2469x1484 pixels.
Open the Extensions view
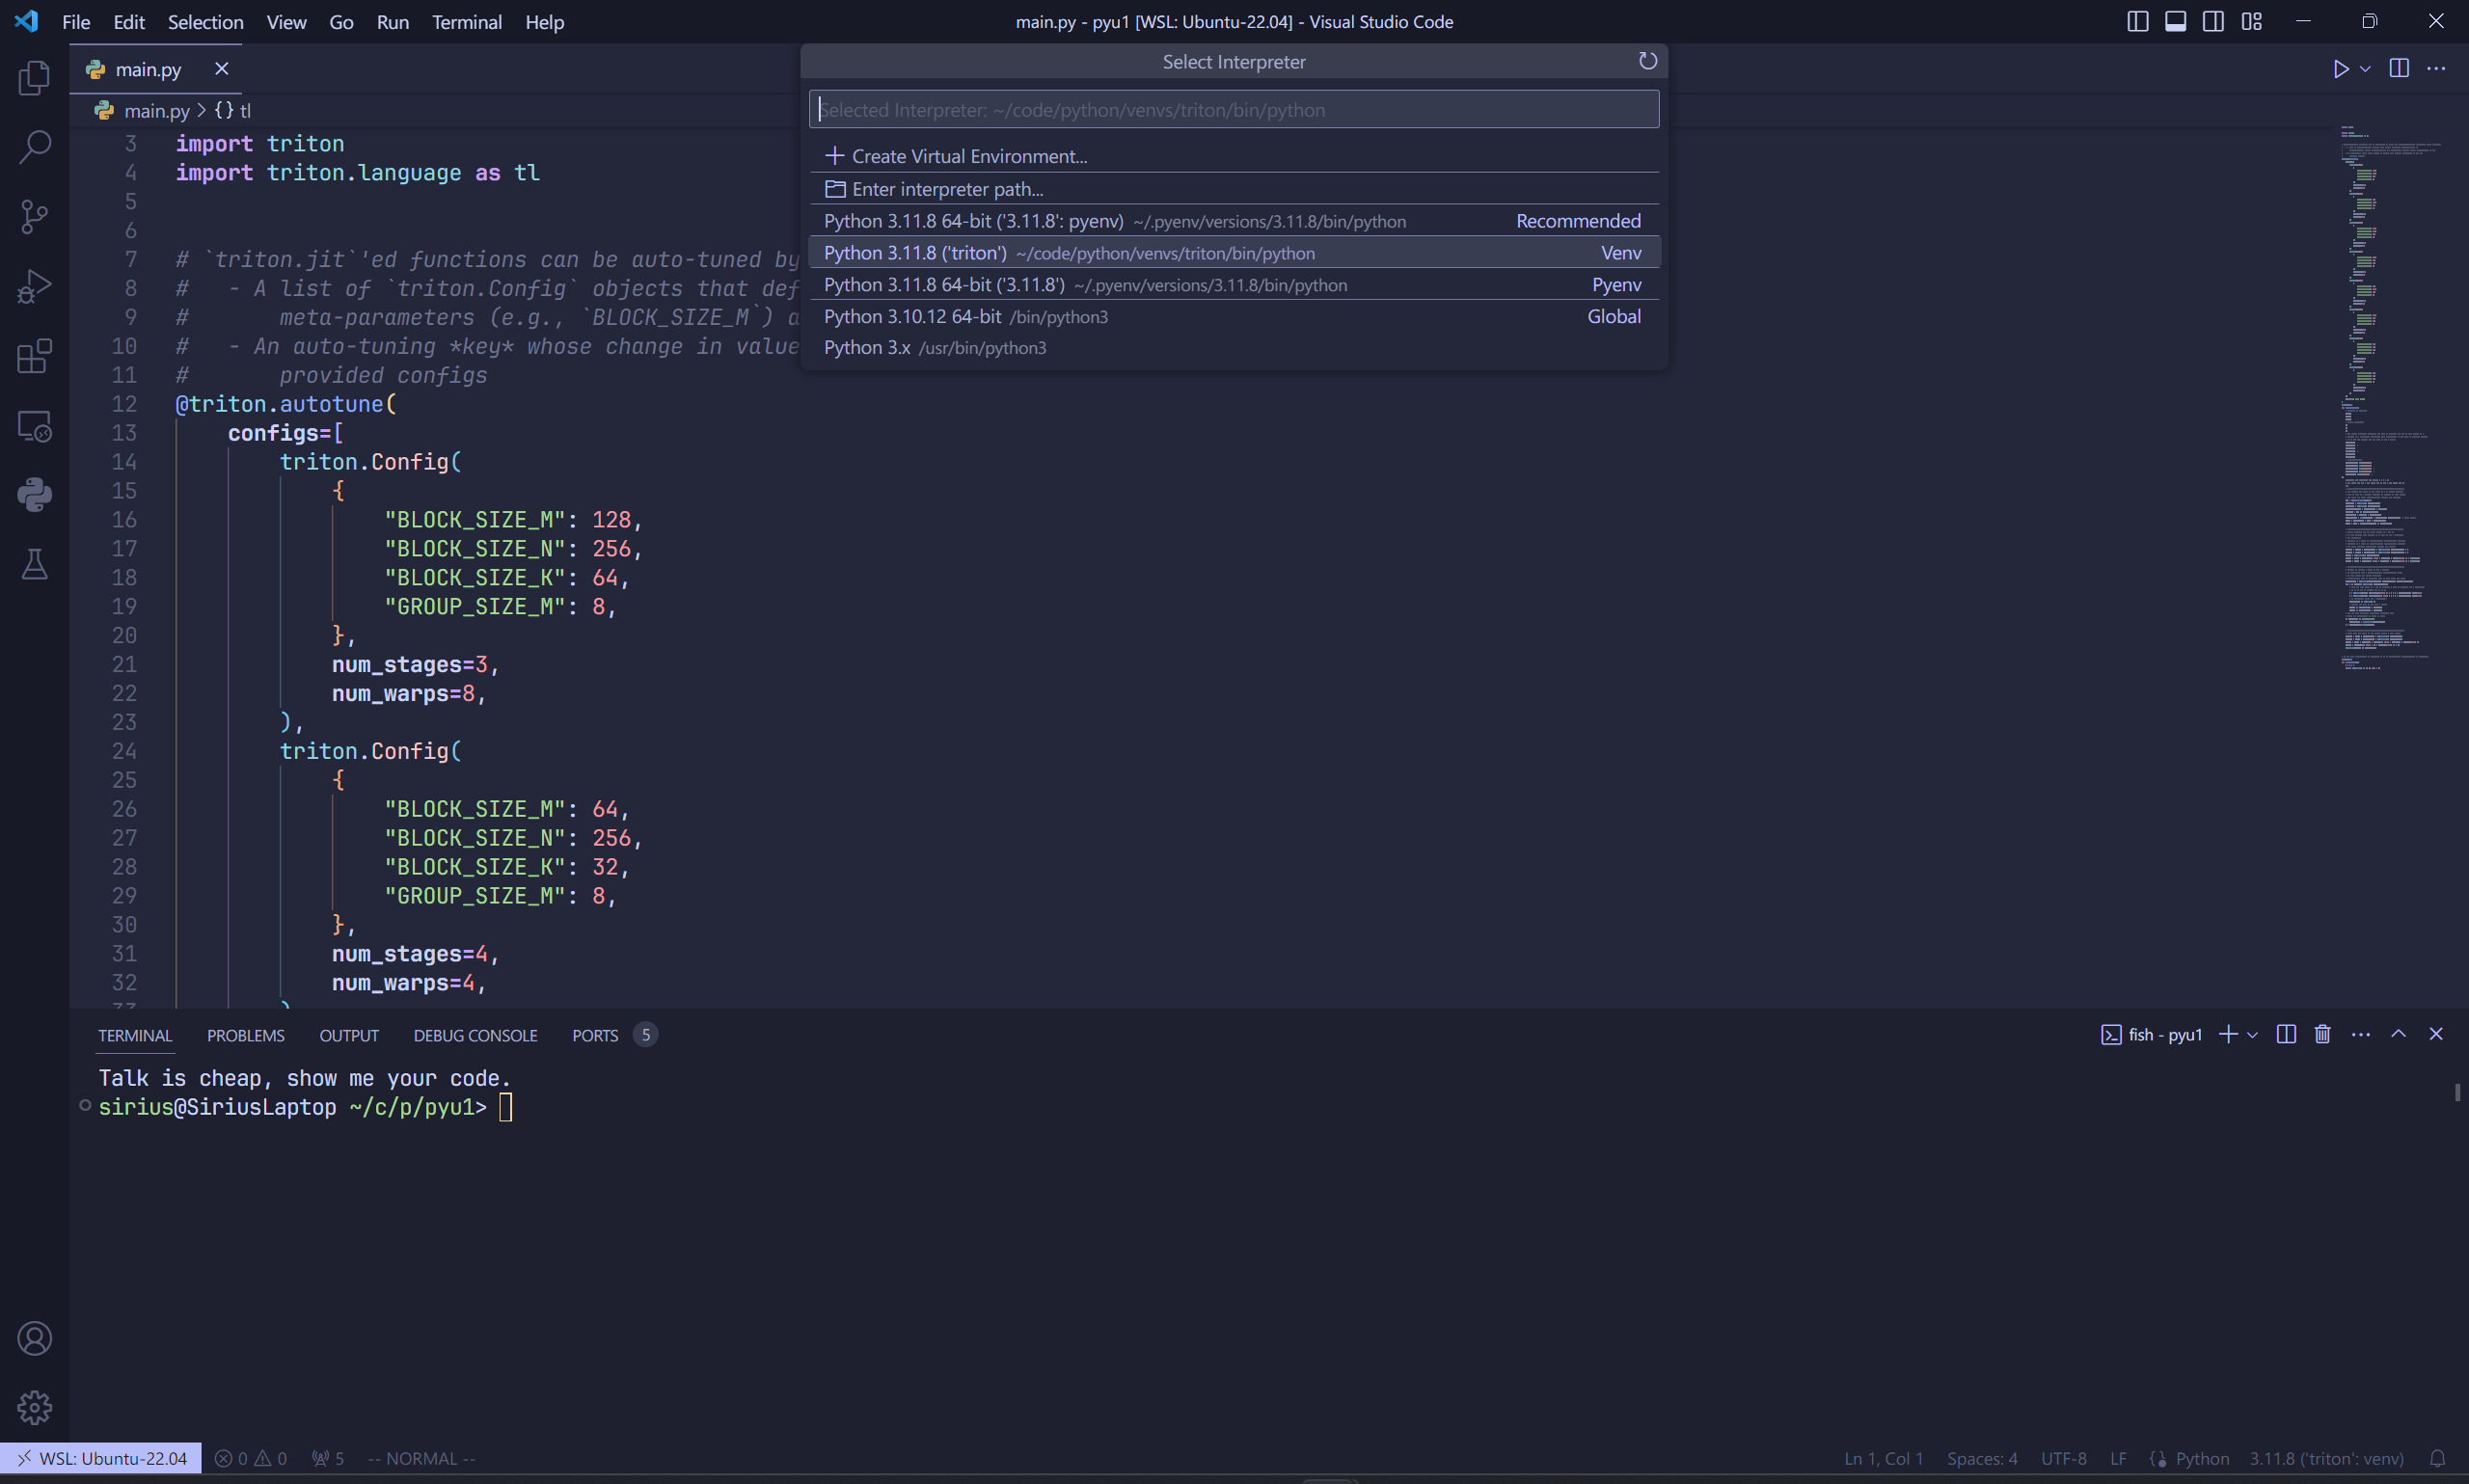tap(35, 356)
